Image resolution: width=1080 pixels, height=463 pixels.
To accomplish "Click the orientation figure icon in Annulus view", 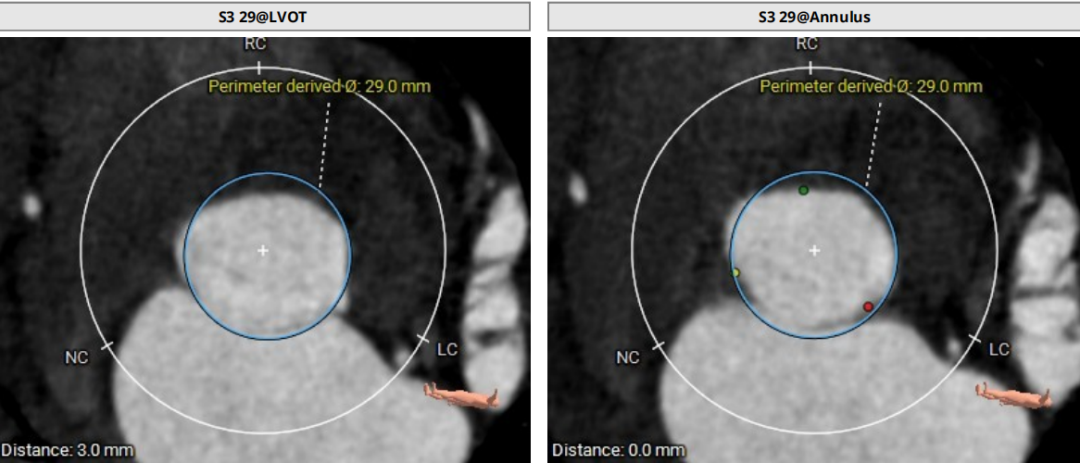I will [x=1012, y=395].
